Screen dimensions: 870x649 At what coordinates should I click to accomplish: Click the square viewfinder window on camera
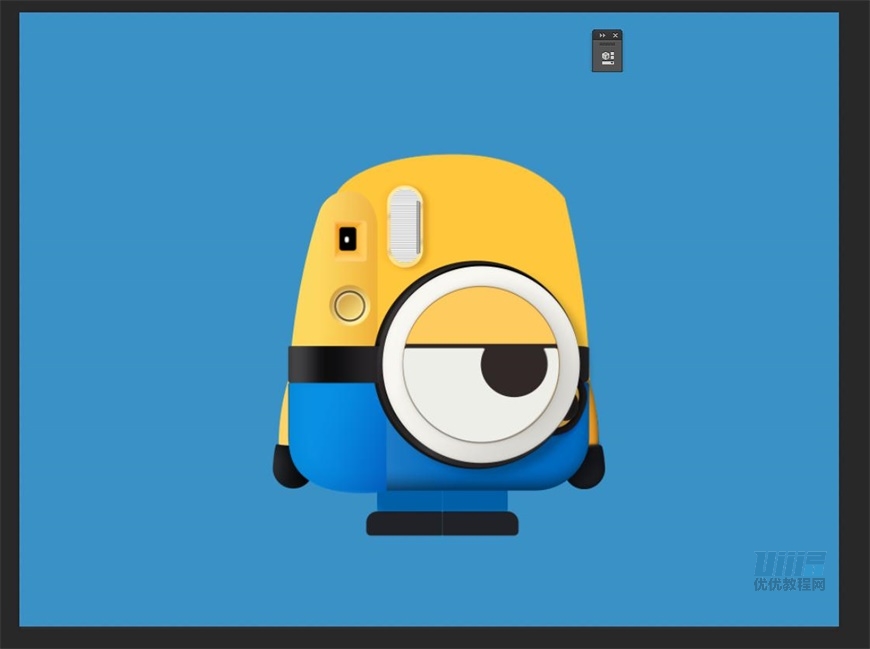click(347, 238)
